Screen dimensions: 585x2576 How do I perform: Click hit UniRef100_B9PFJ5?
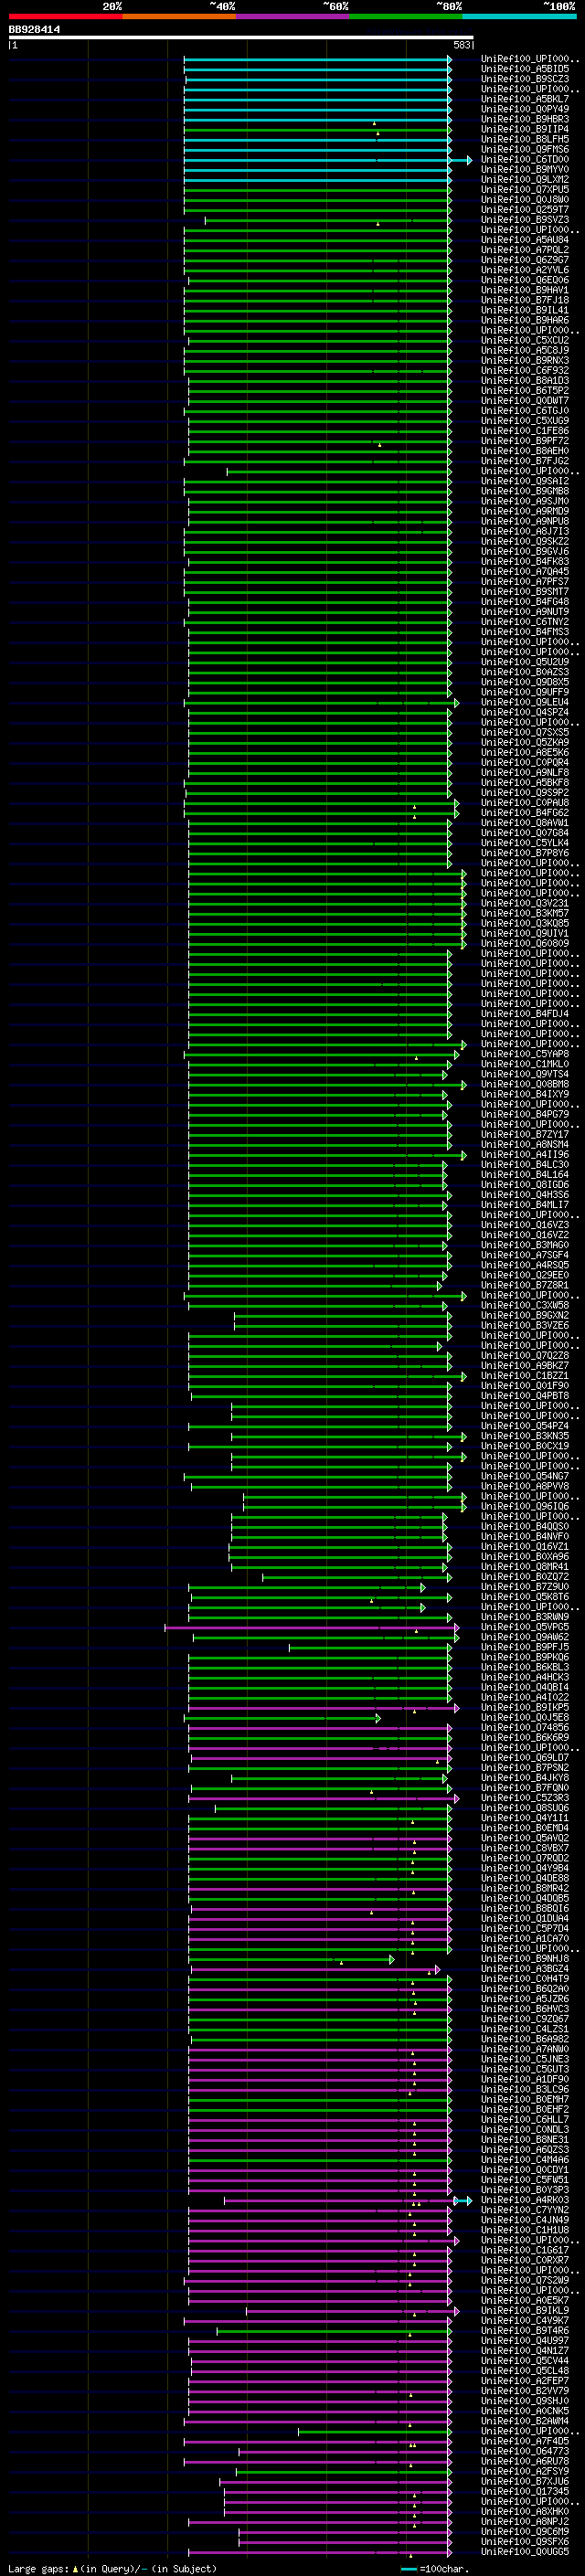point(525,1648)
